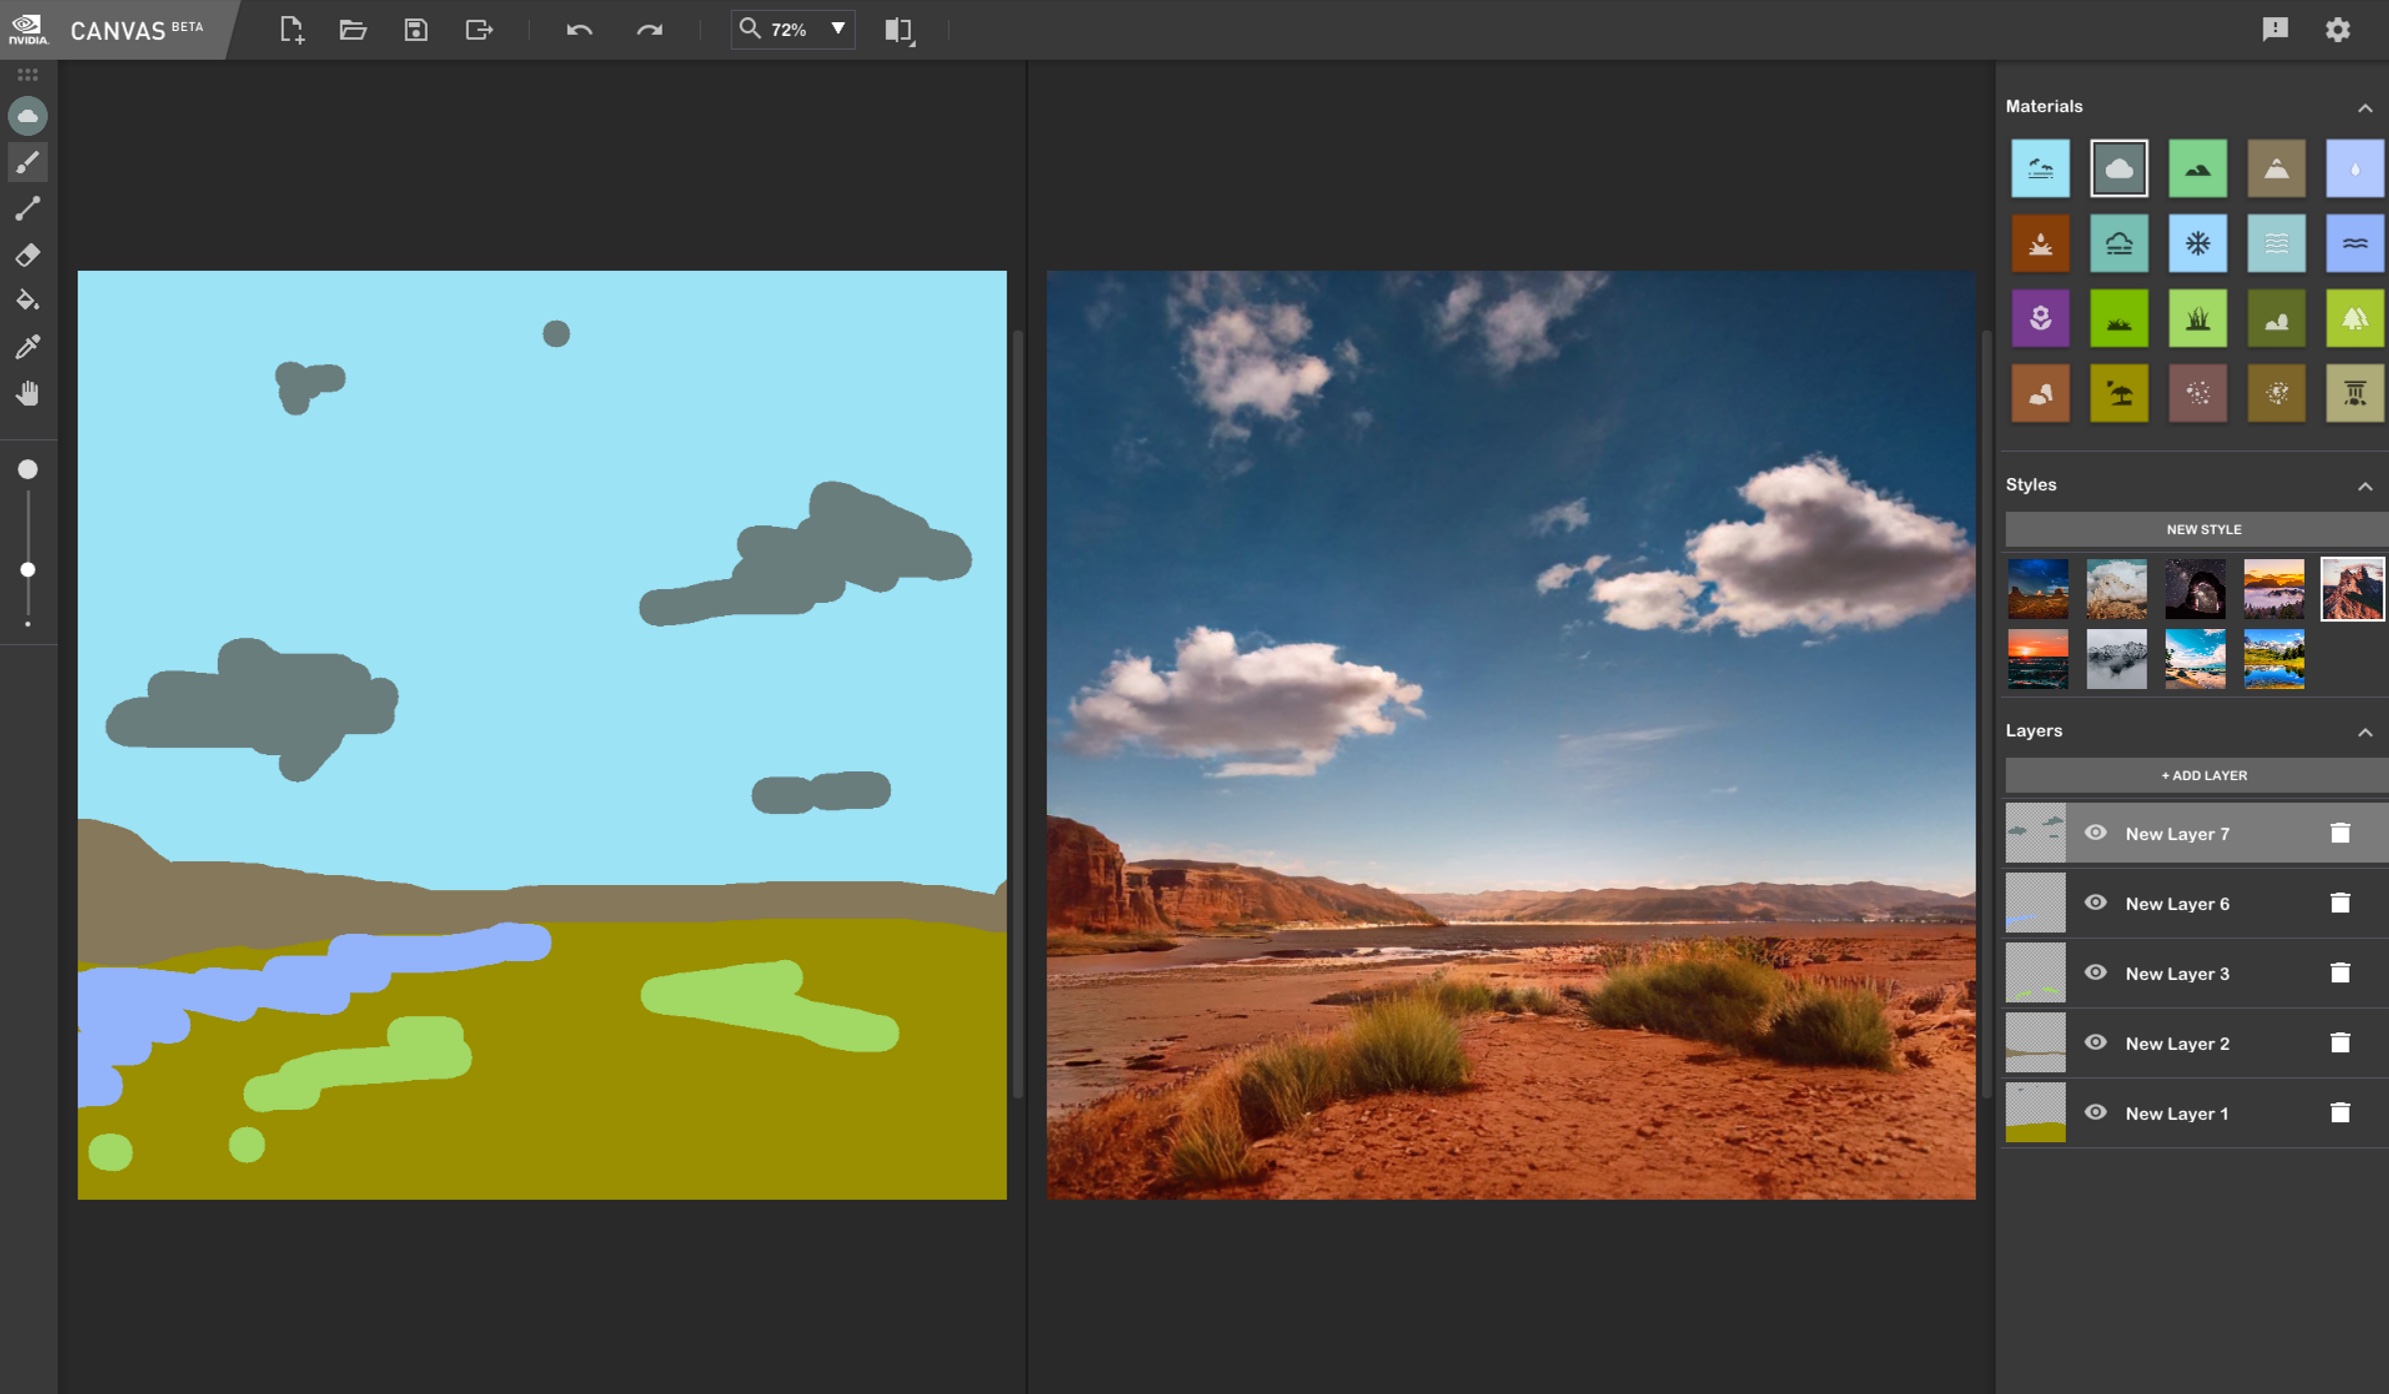Image resolution: width=2389 pixels, height=1394 pixels.
Task: Select the red sunset ocean style thumbnail
Action: pos(2037,659)
